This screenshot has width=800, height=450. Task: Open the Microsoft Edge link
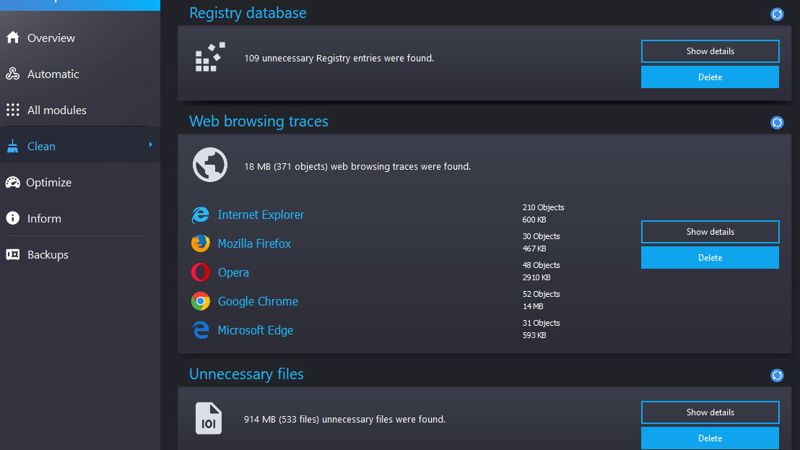point(255,330)
